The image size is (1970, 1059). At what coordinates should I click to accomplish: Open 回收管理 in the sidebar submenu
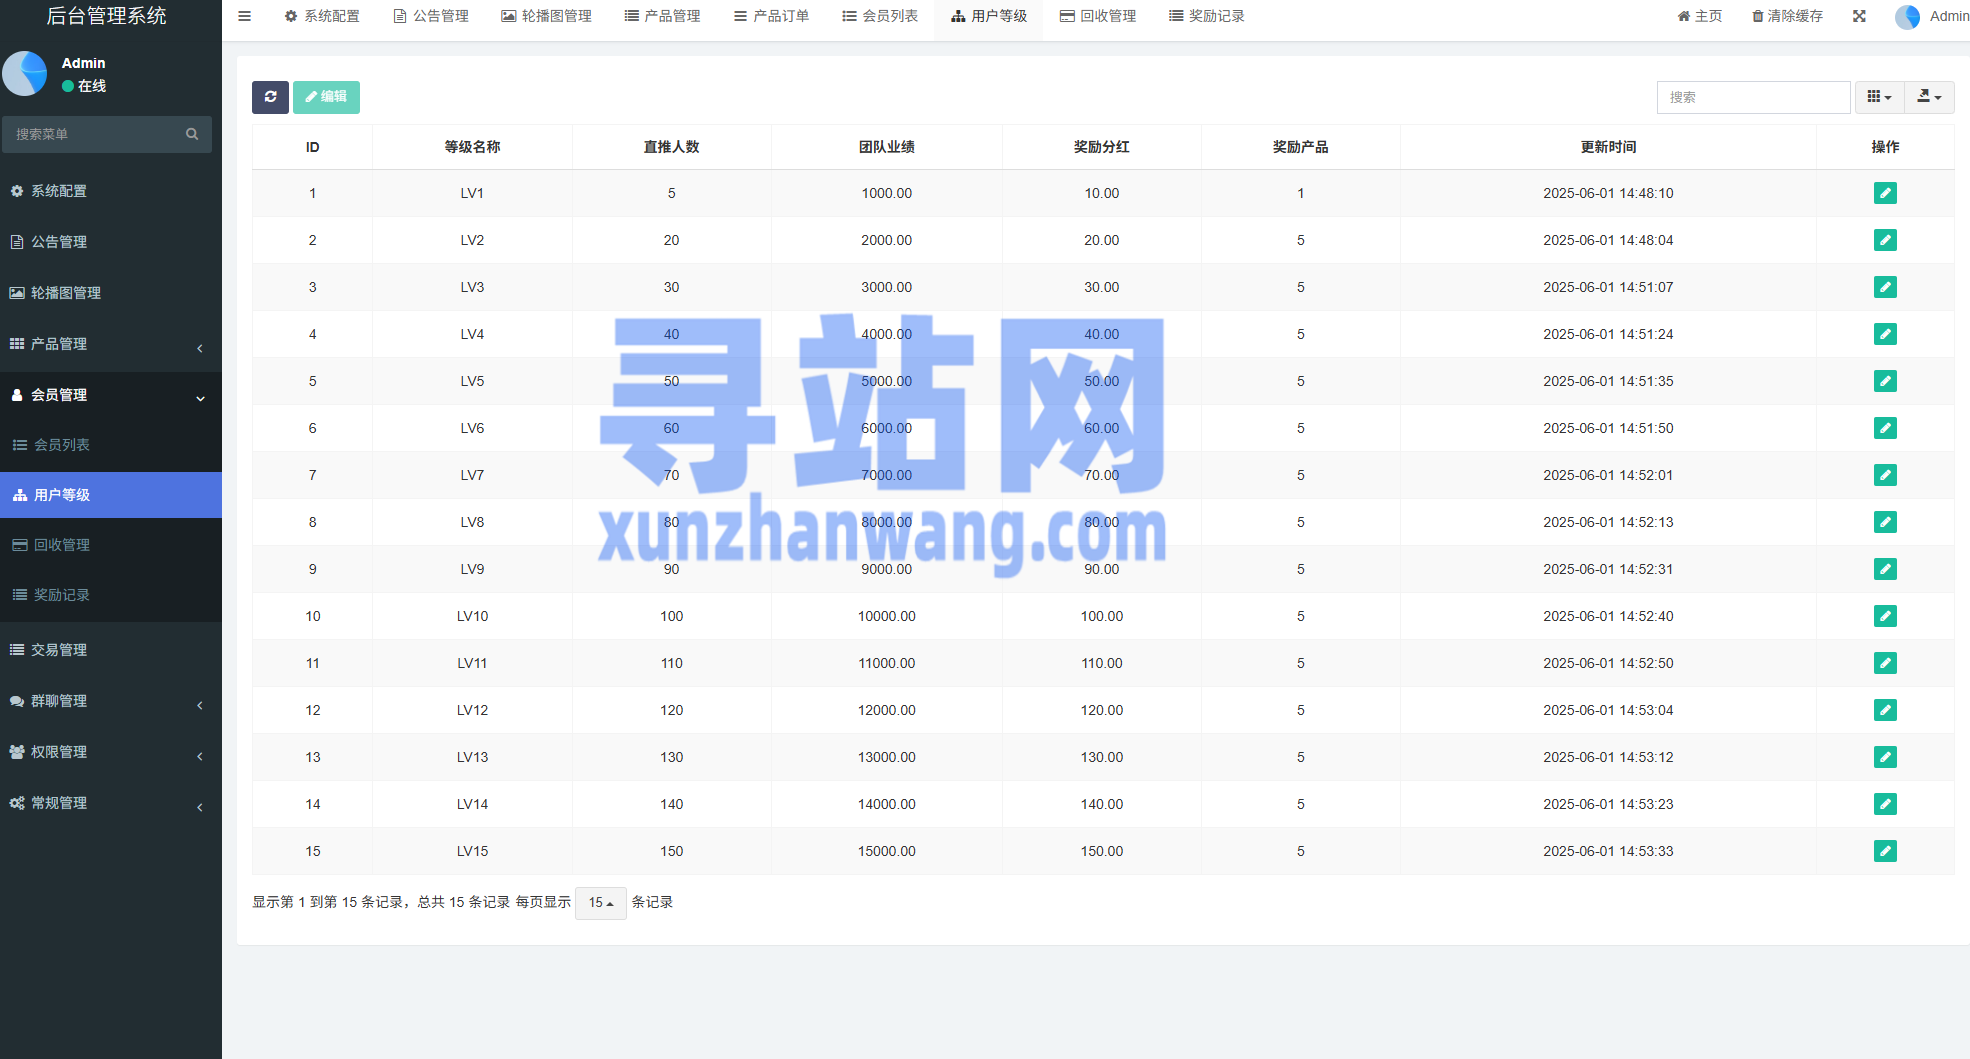[x=62, y=545]
